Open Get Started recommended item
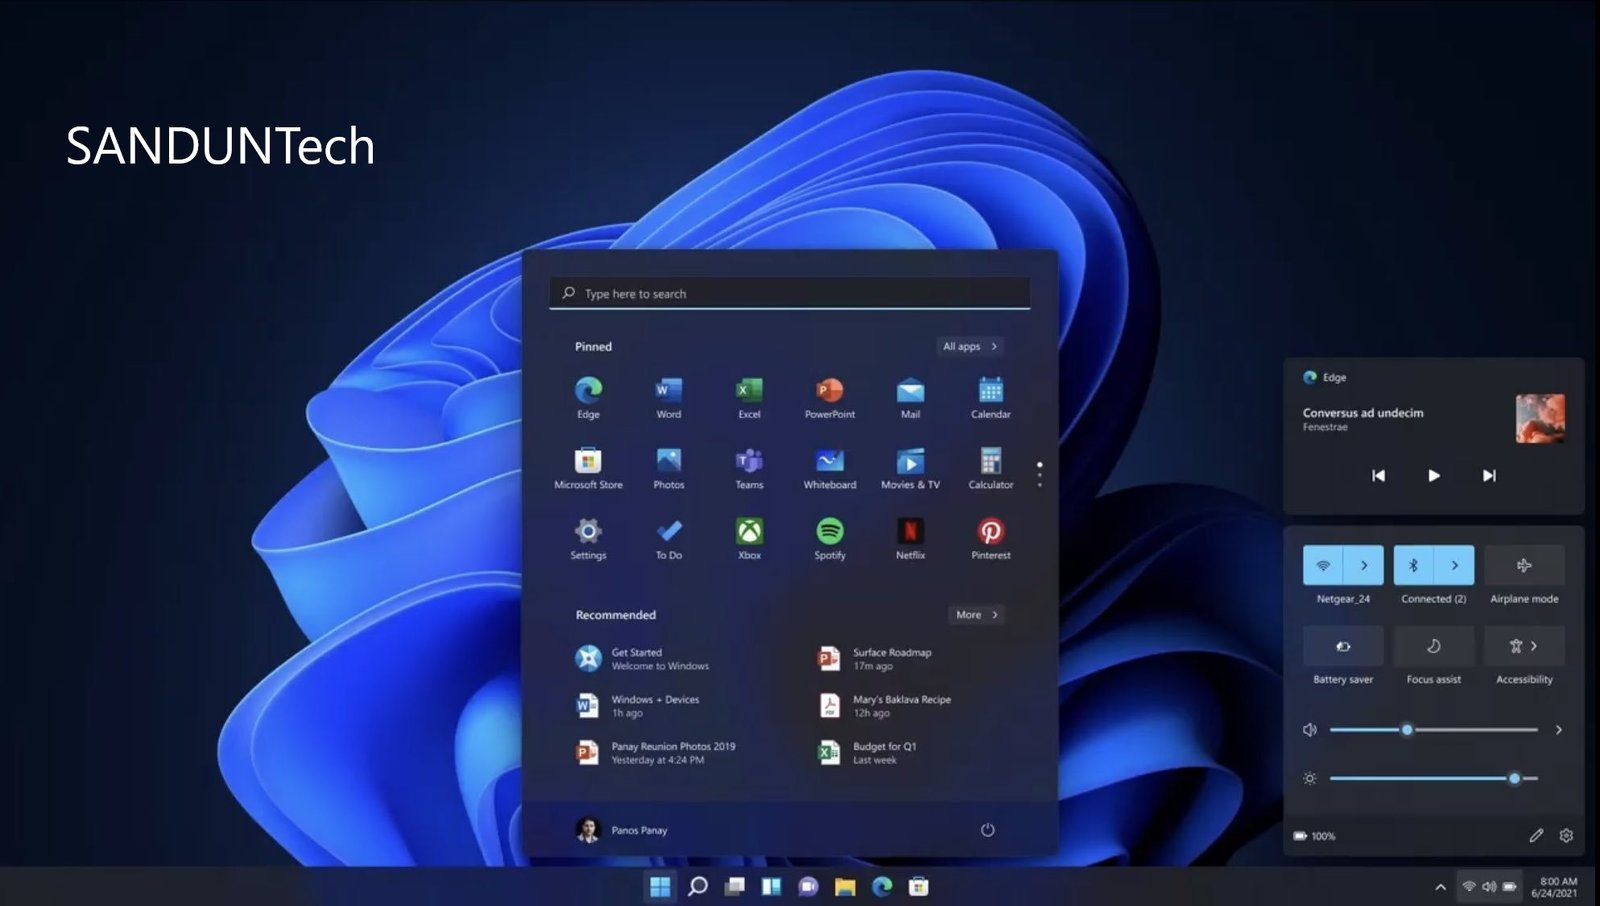Screen dimensions: 1600x906 [642, 659]
